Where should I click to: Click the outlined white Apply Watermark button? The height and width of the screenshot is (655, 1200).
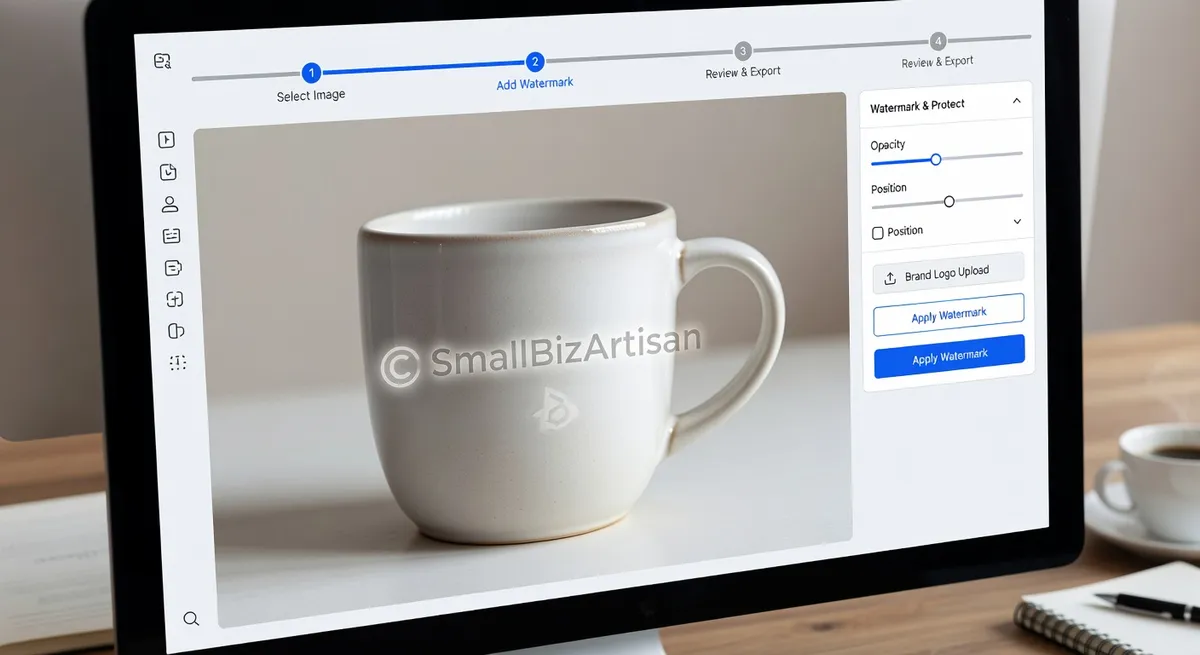(949, 315)
